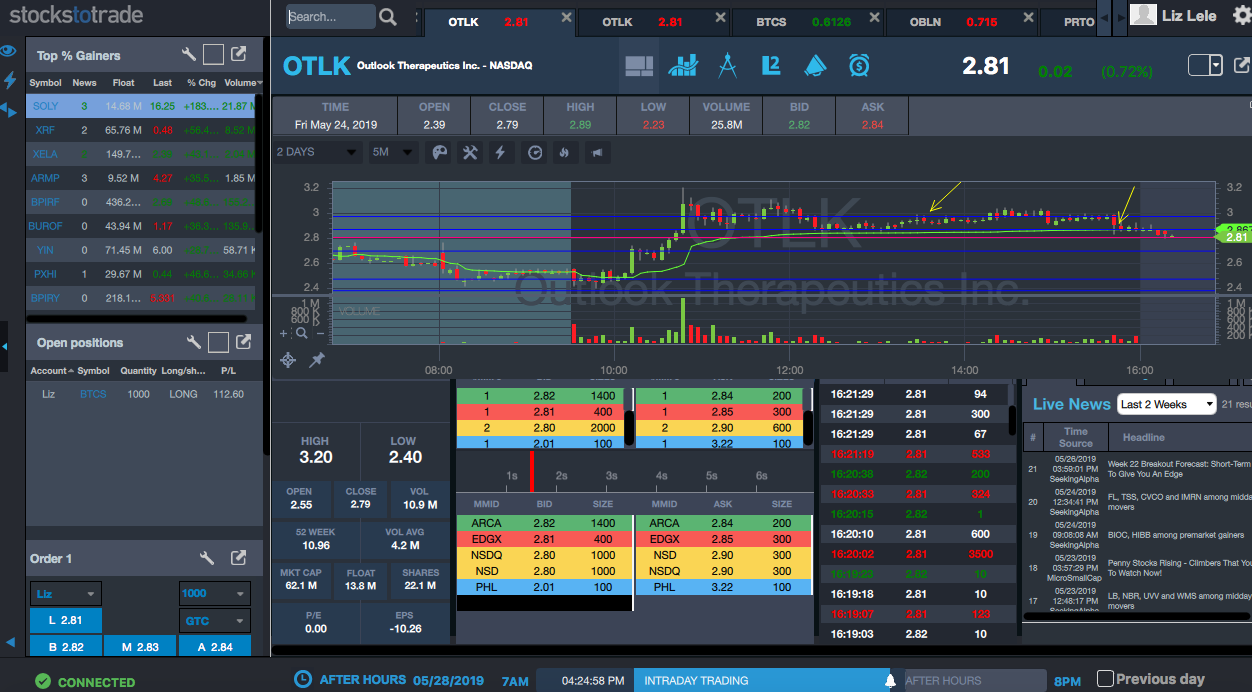Open the Level 2 quotes icon
Image resolution: width=1252 pixels, height=692 pixels.
pos(770,66)
